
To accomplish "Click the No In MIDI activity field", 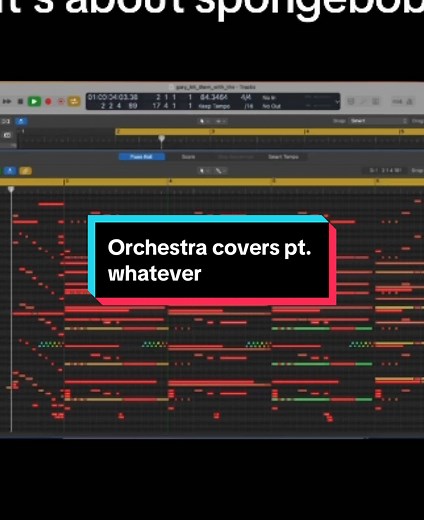I will click(x=269, y=98).
